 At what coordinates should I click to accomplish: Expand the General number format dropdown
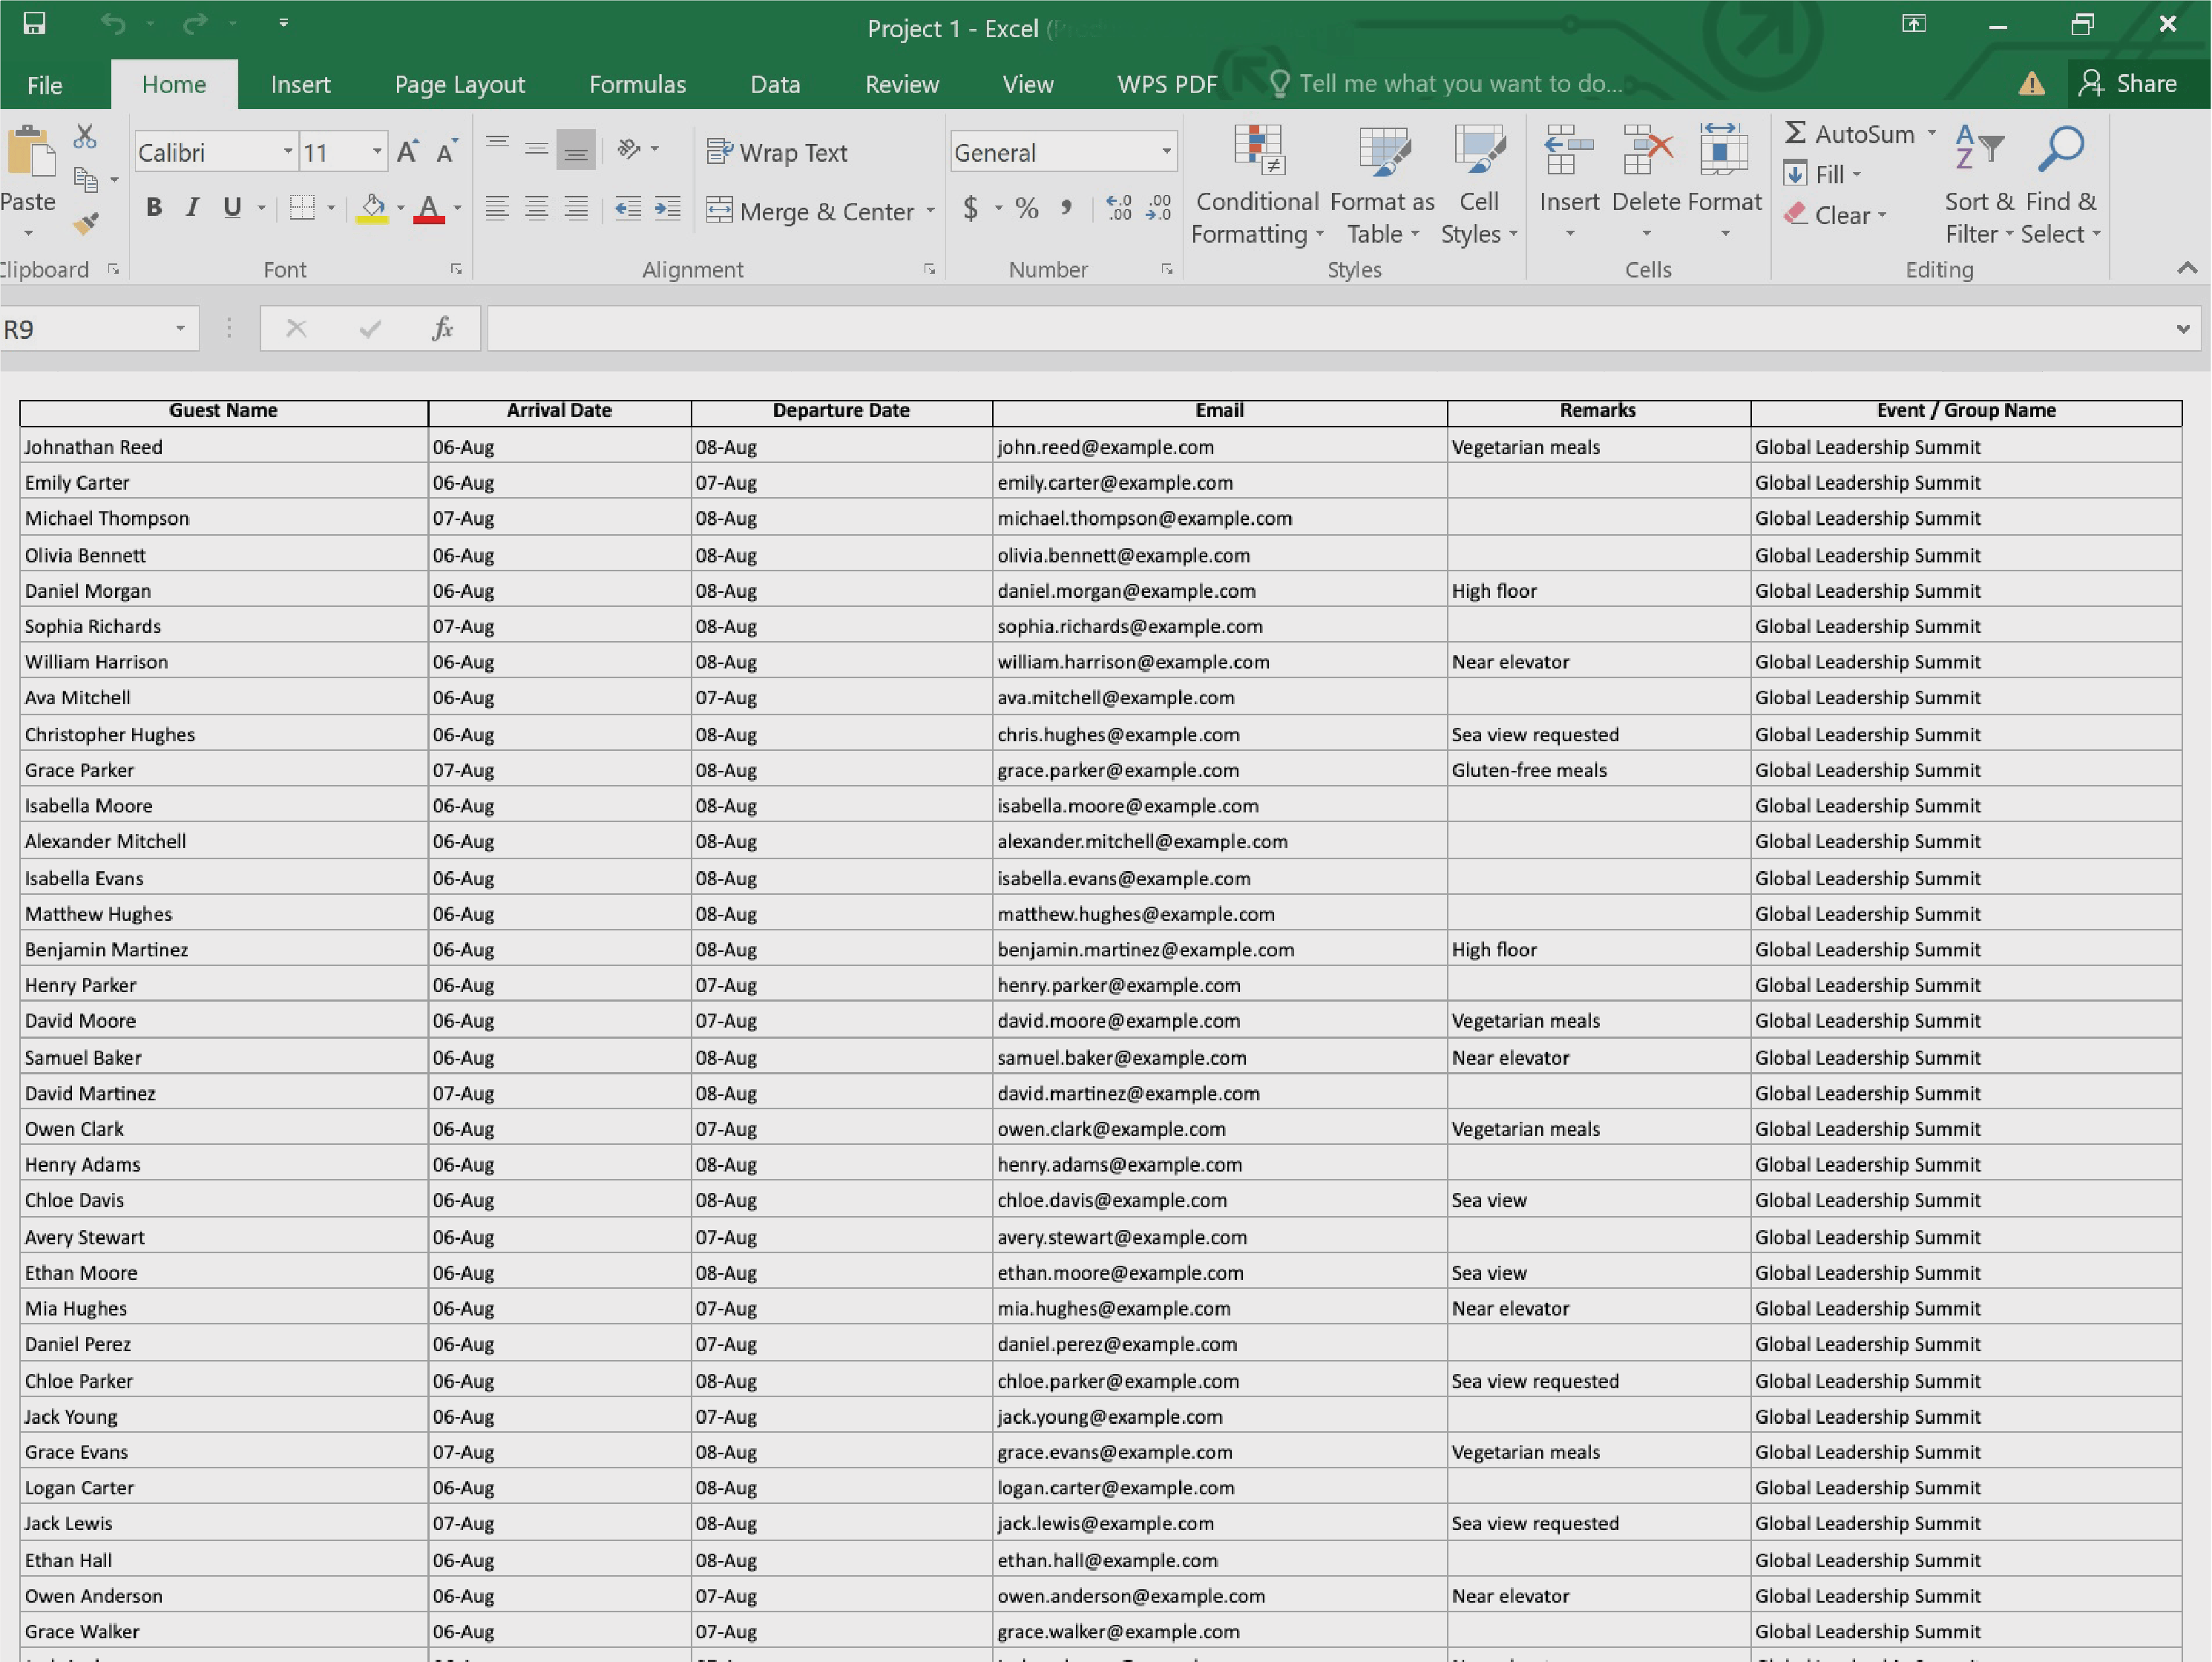point(1166,152)
